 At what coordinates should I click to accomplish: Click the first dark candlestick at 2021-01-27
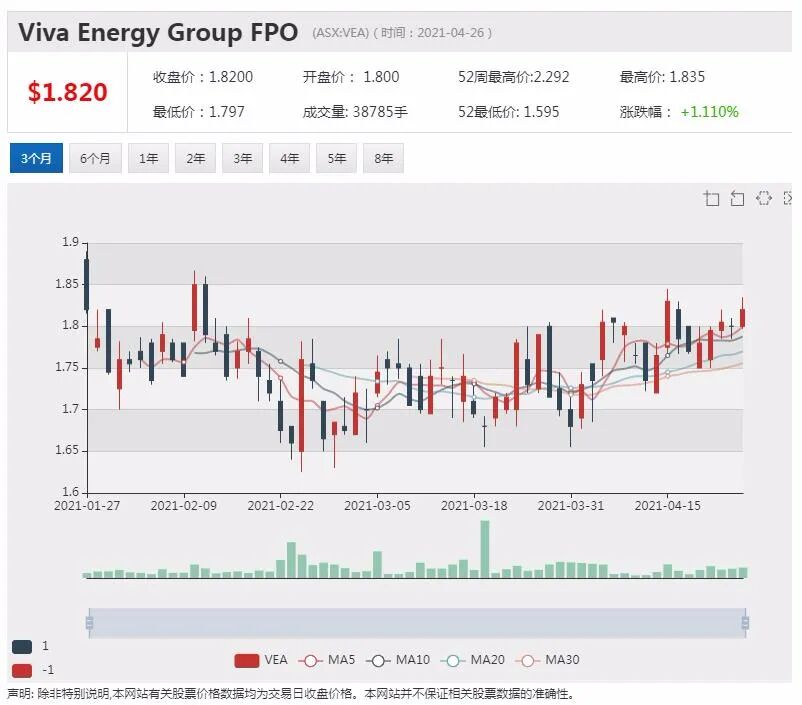pos(86,284)
